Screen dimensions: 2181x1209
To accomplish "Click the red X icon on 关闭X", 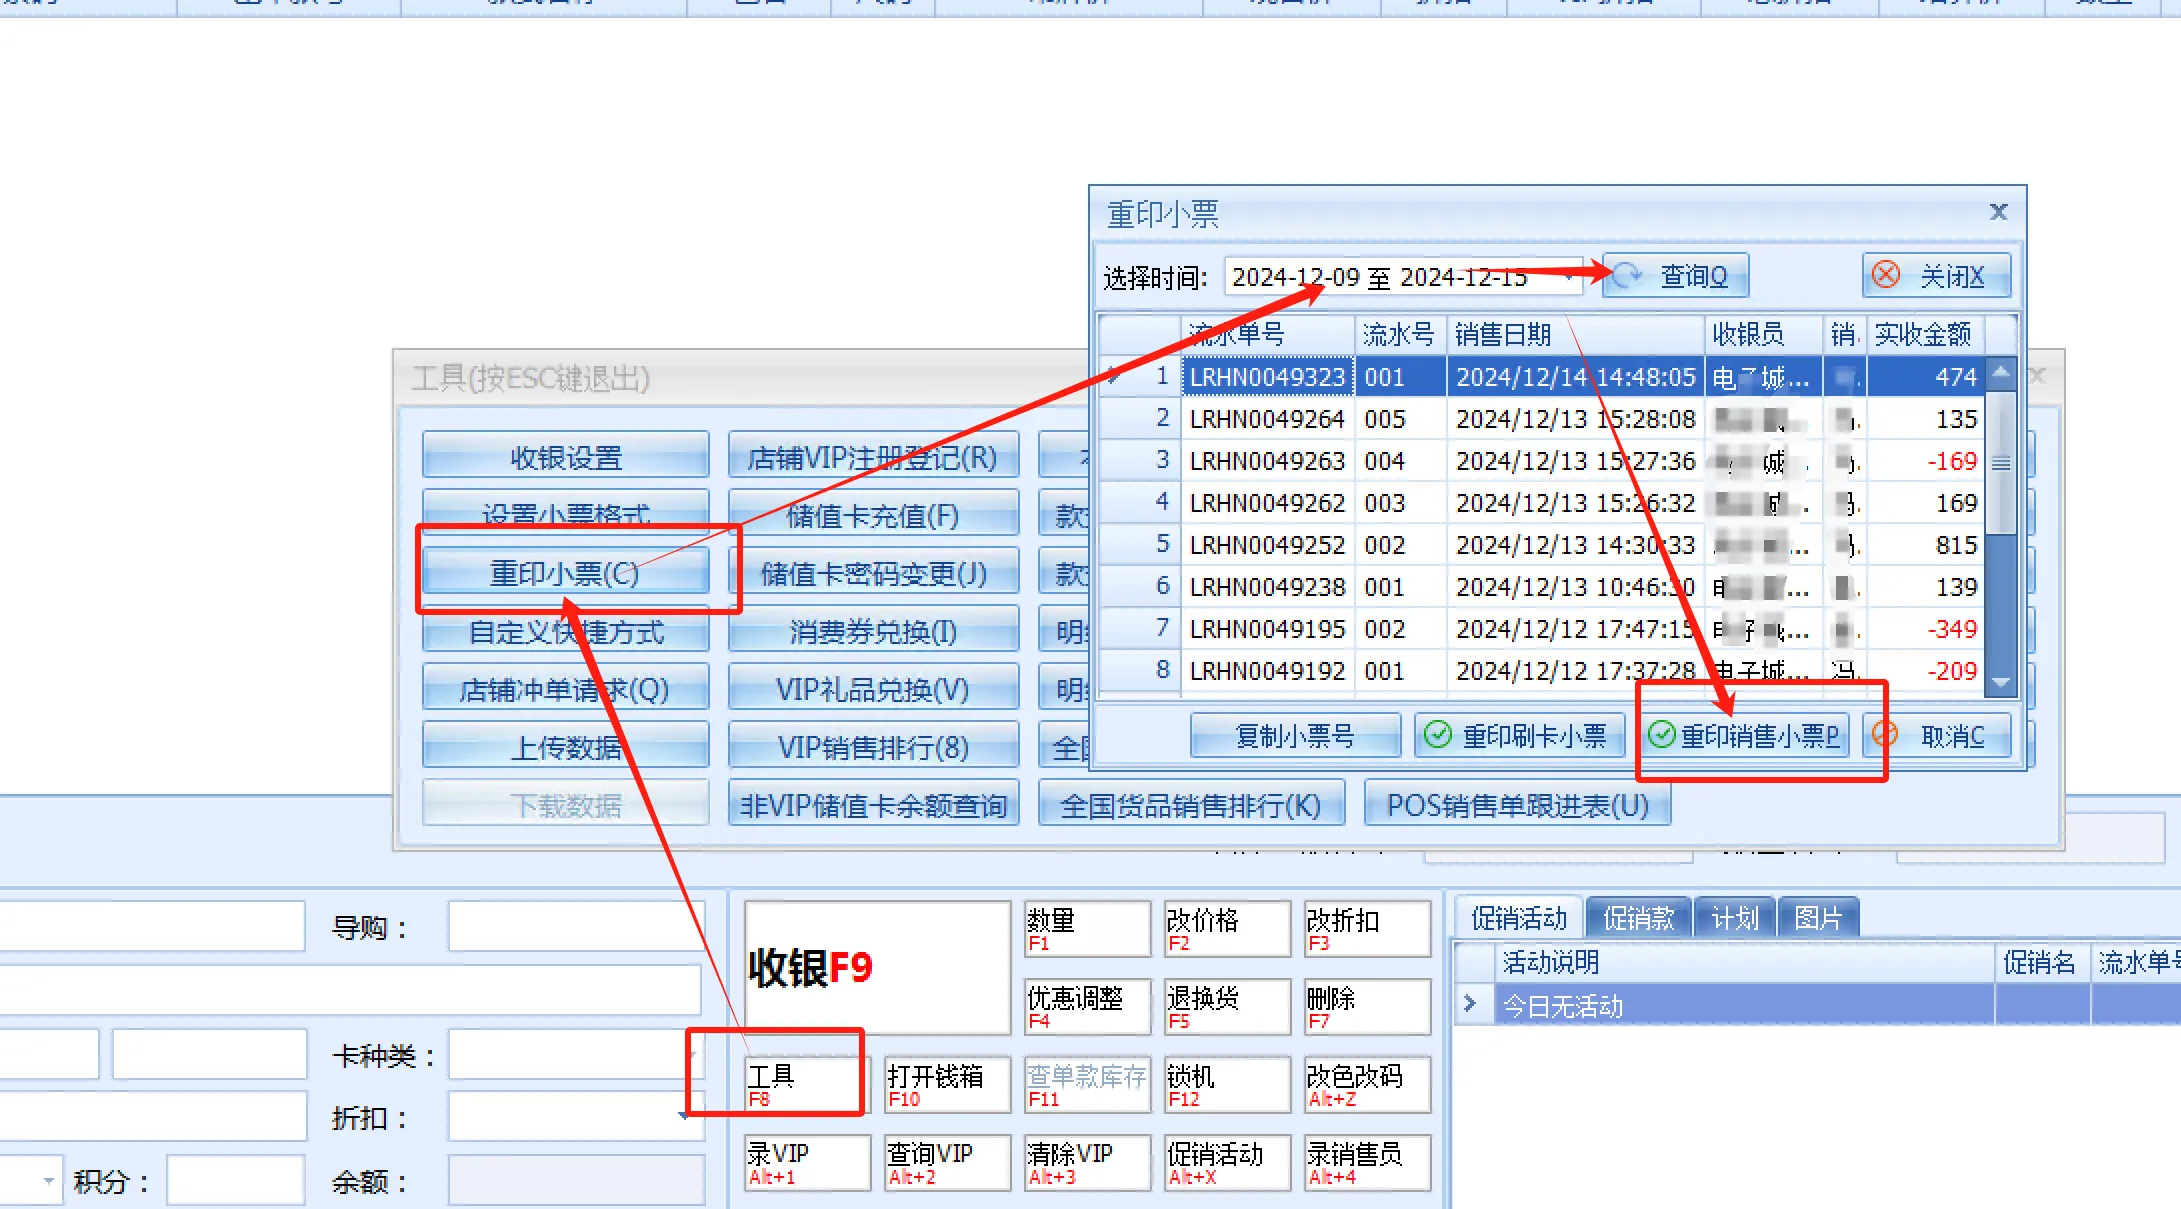I will pyautogui.click(x=1886, y=275).
